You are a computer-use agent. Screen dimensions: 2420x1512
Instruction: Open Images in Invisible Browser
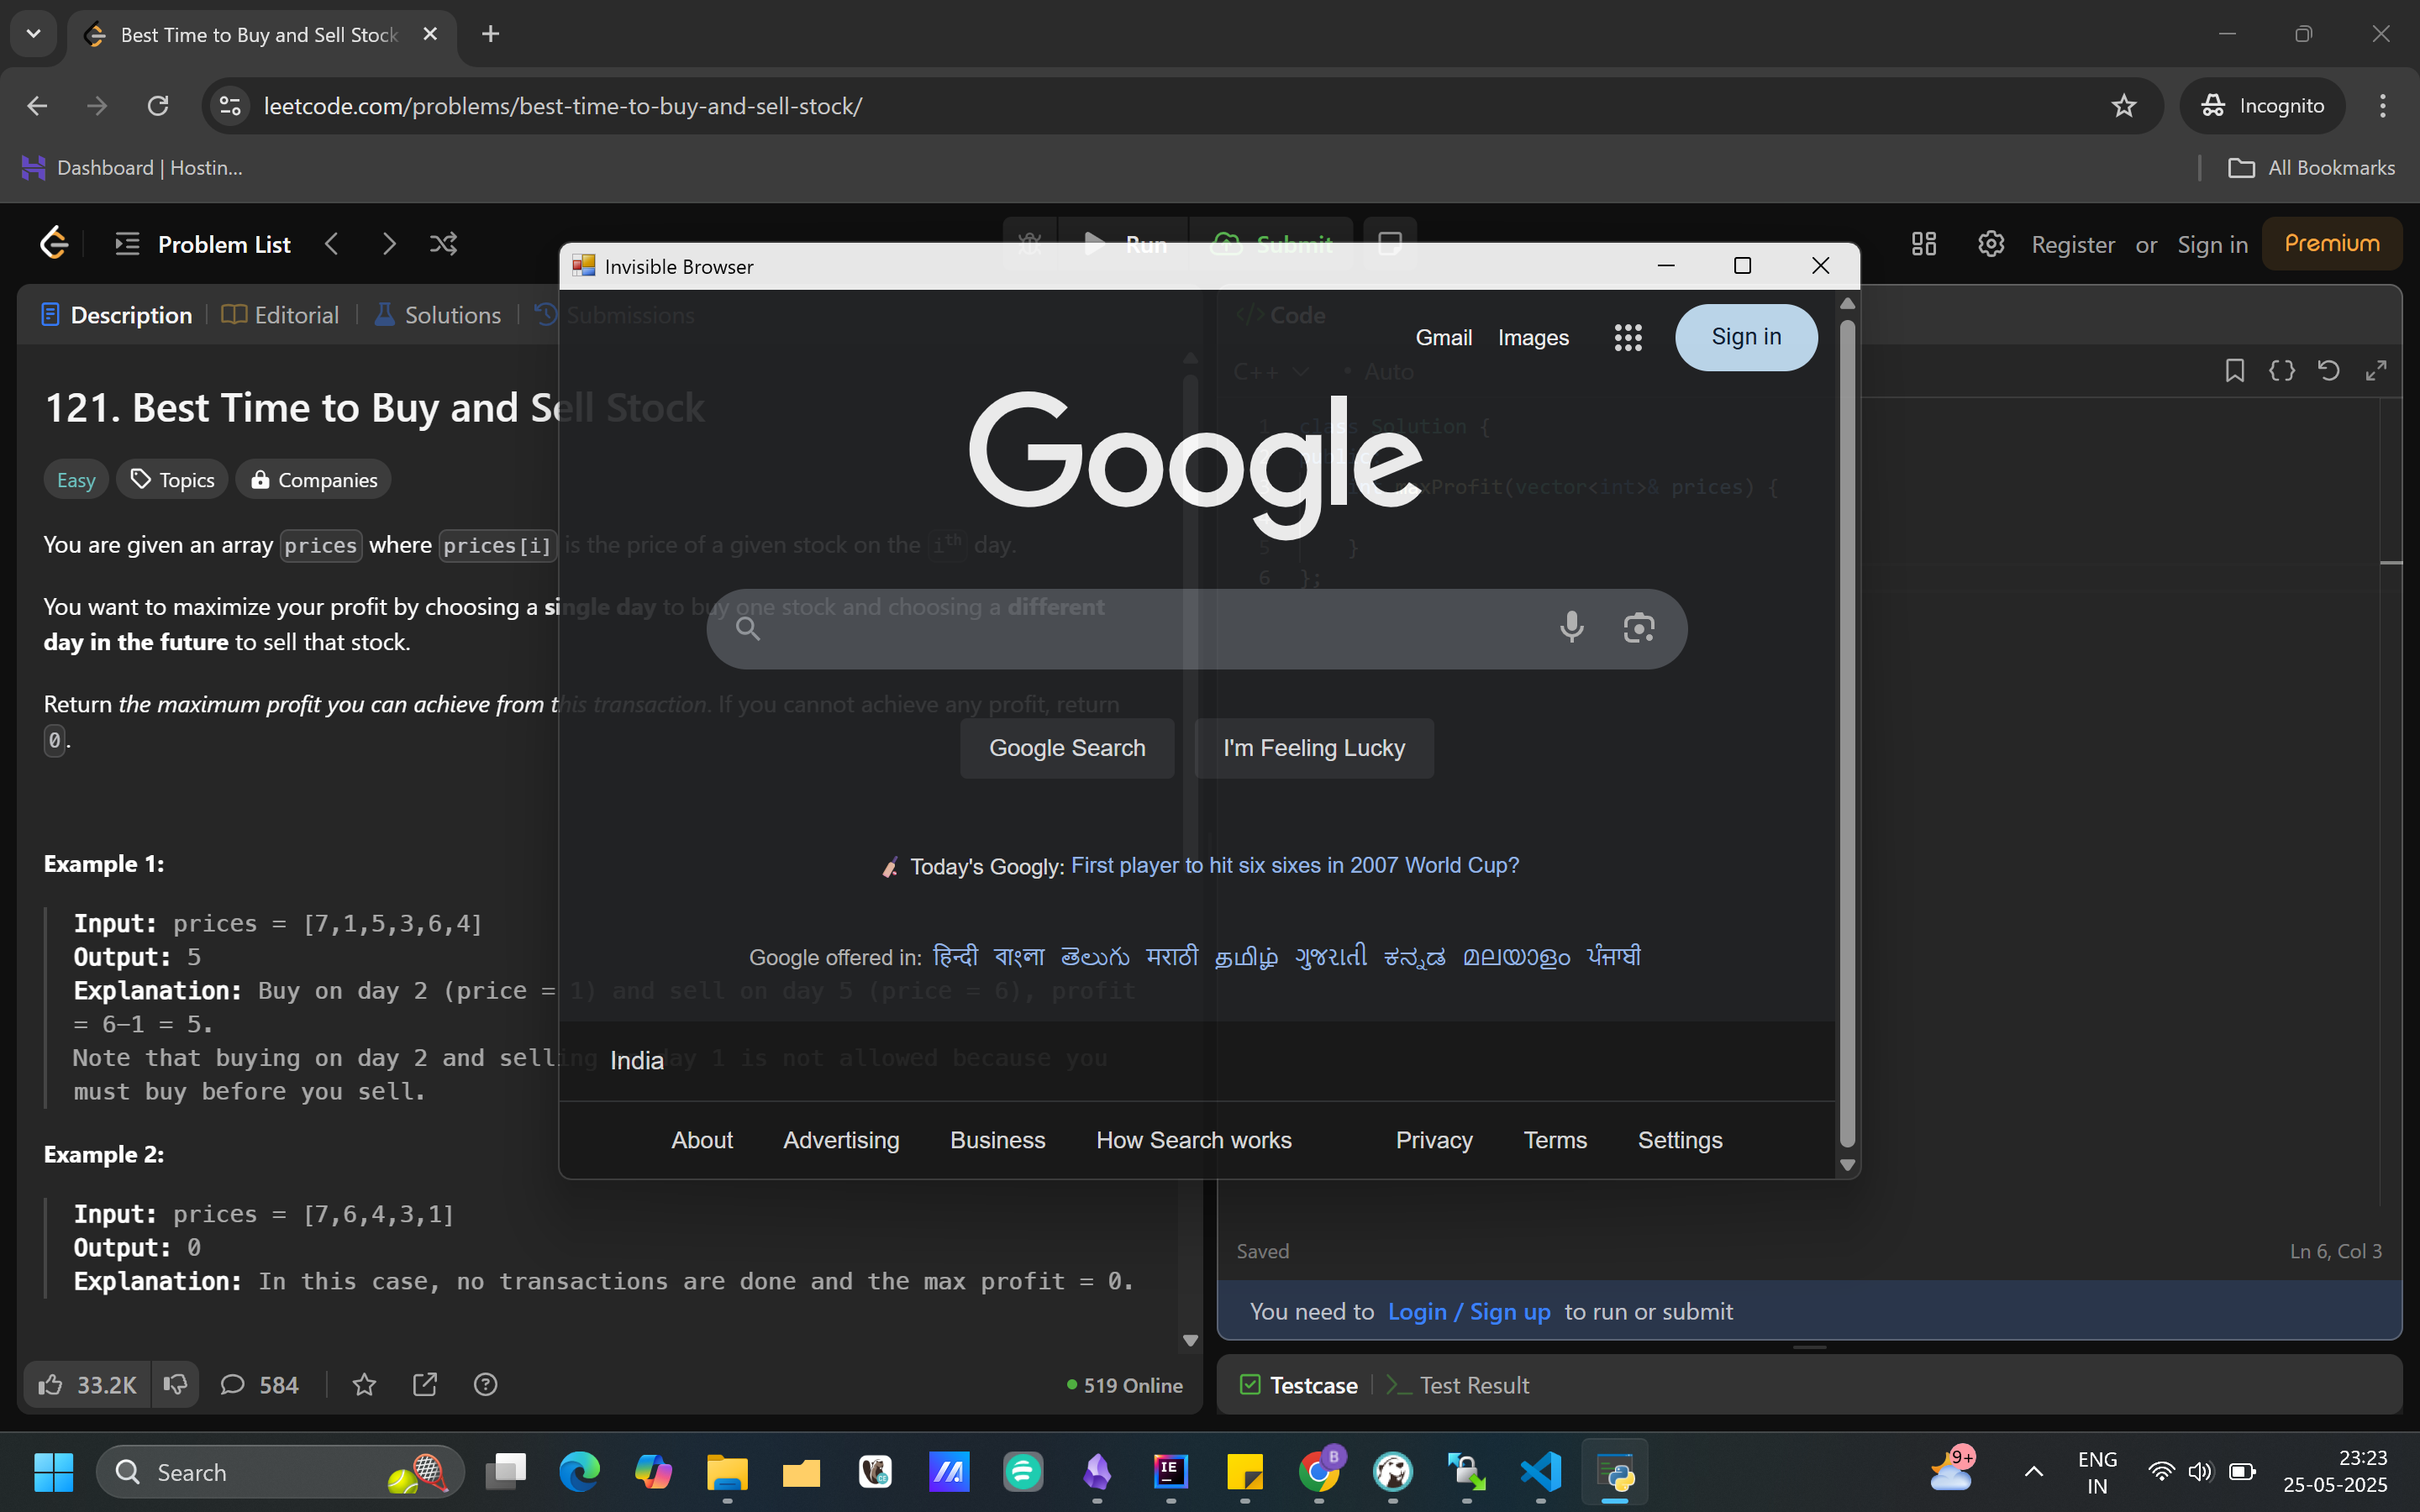[1533, 338]
